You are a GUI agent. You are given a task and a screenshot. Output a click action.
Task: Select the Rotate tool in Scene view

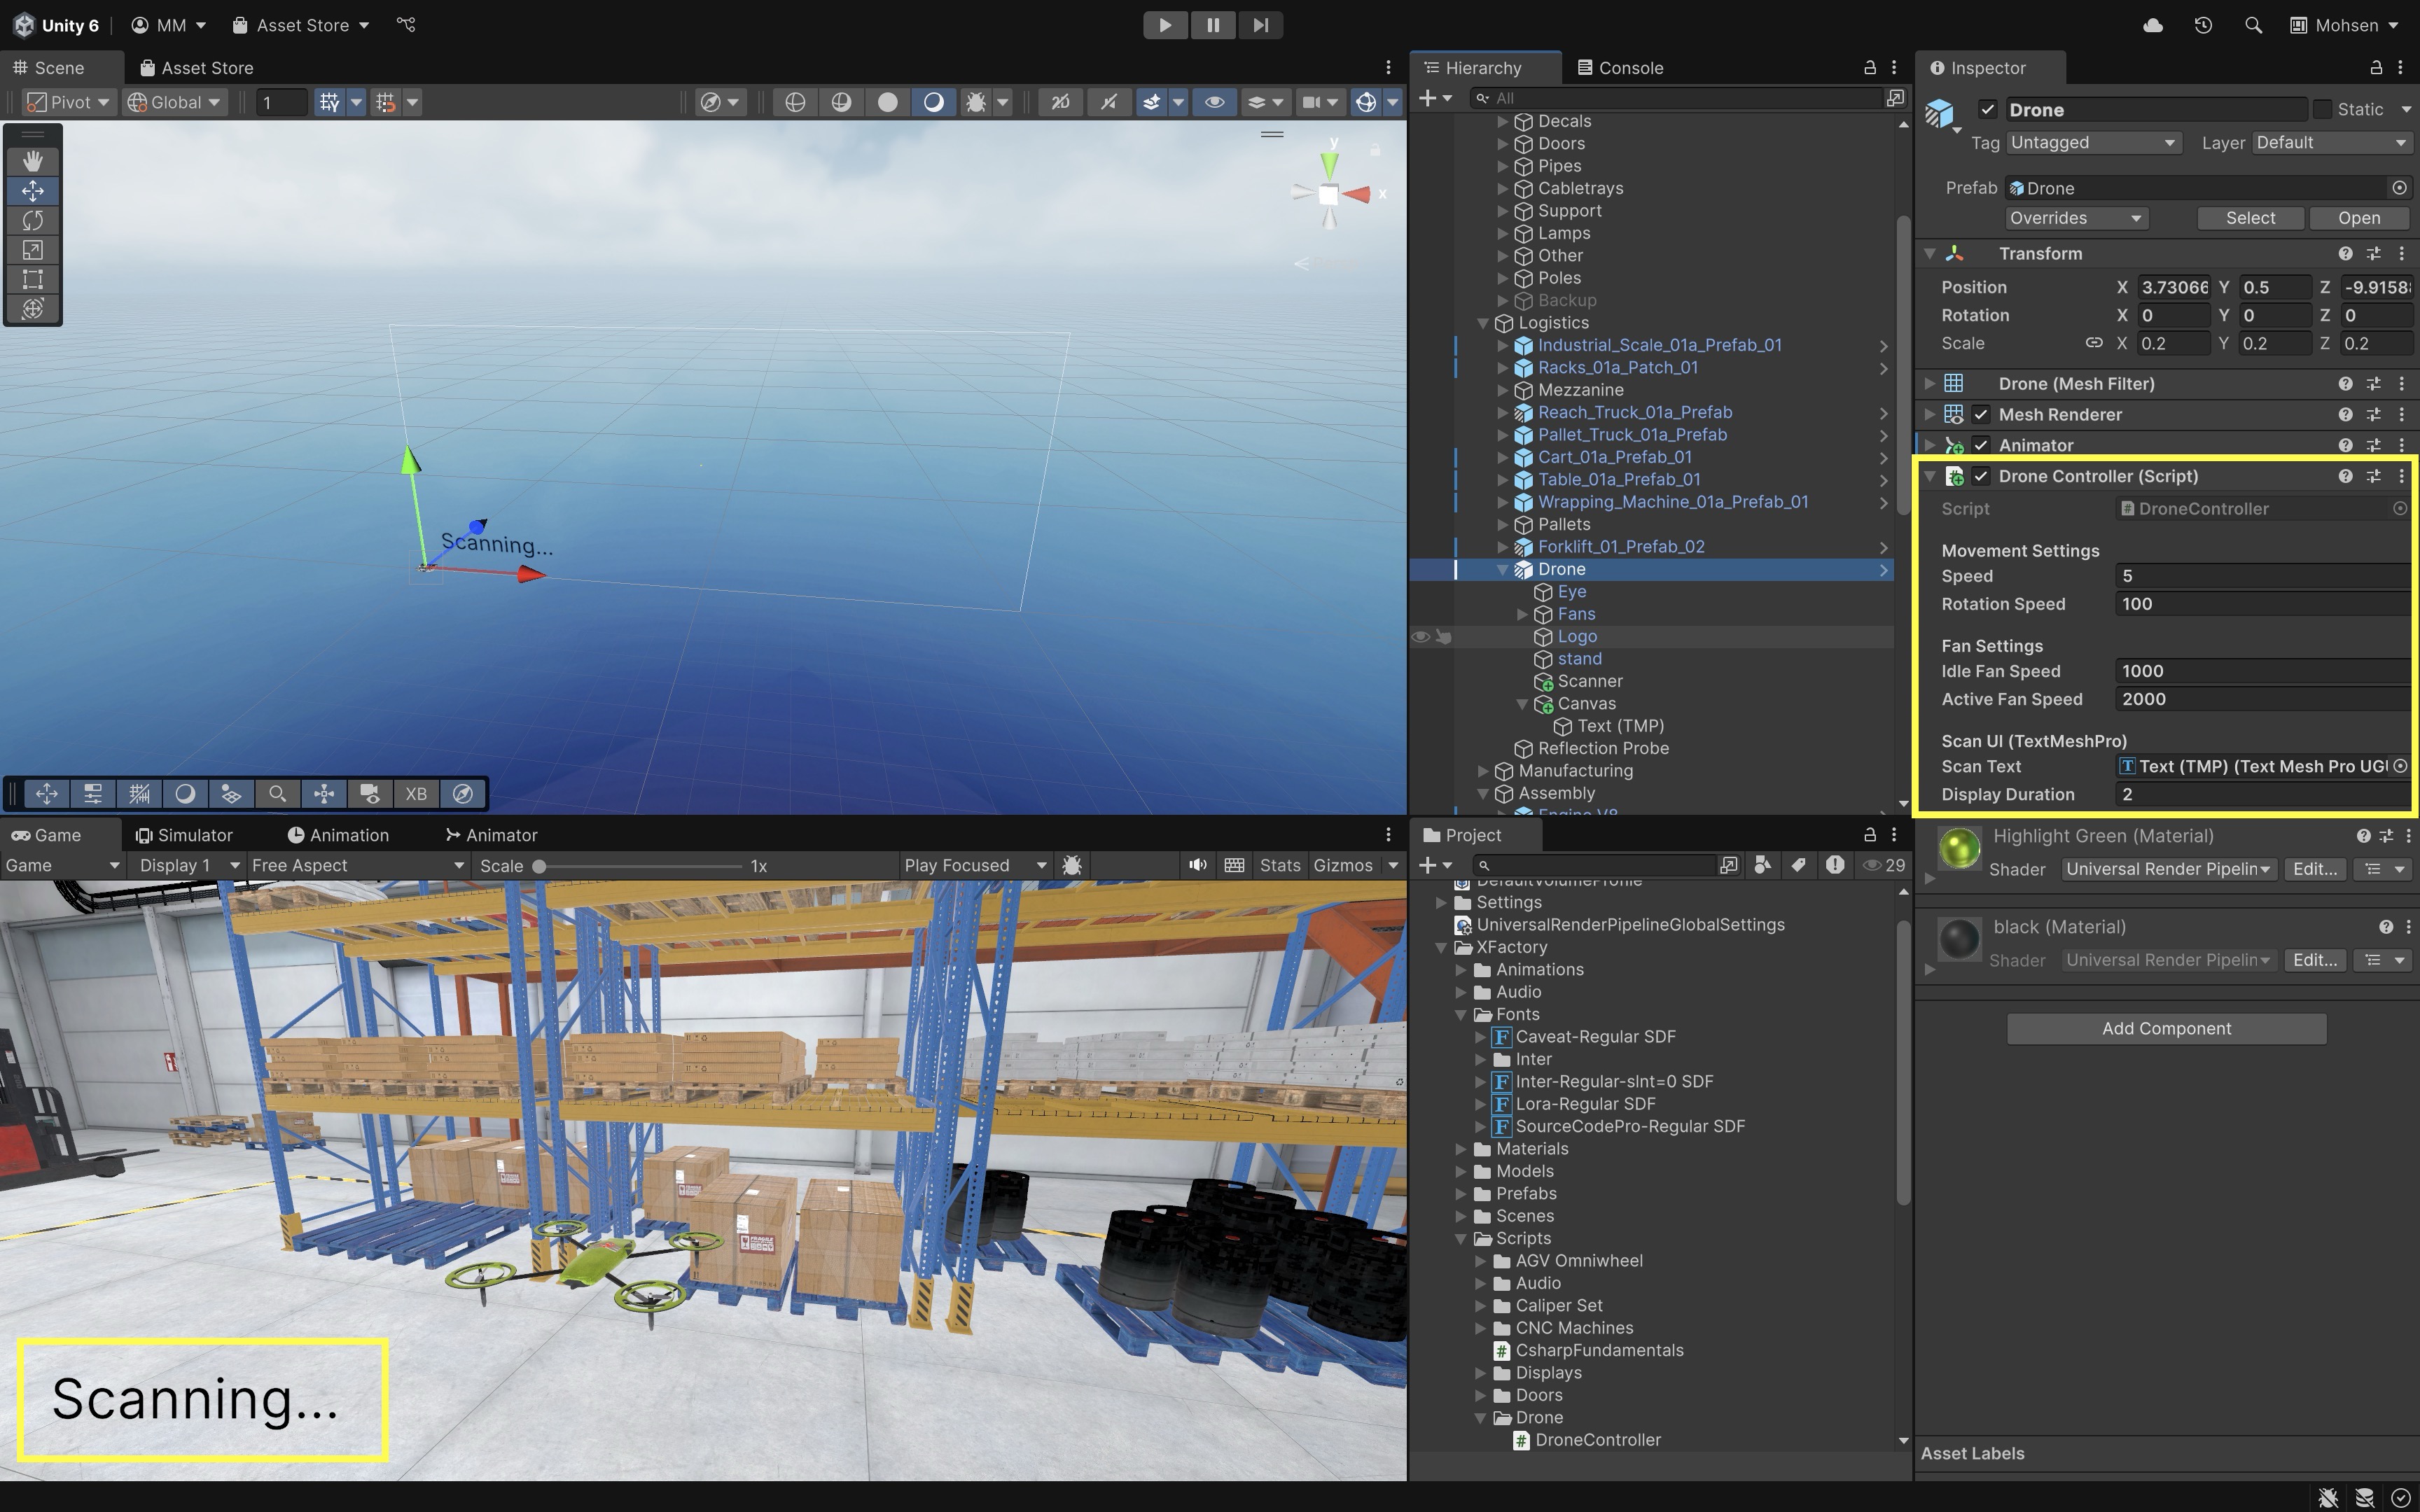pos(33,220)
